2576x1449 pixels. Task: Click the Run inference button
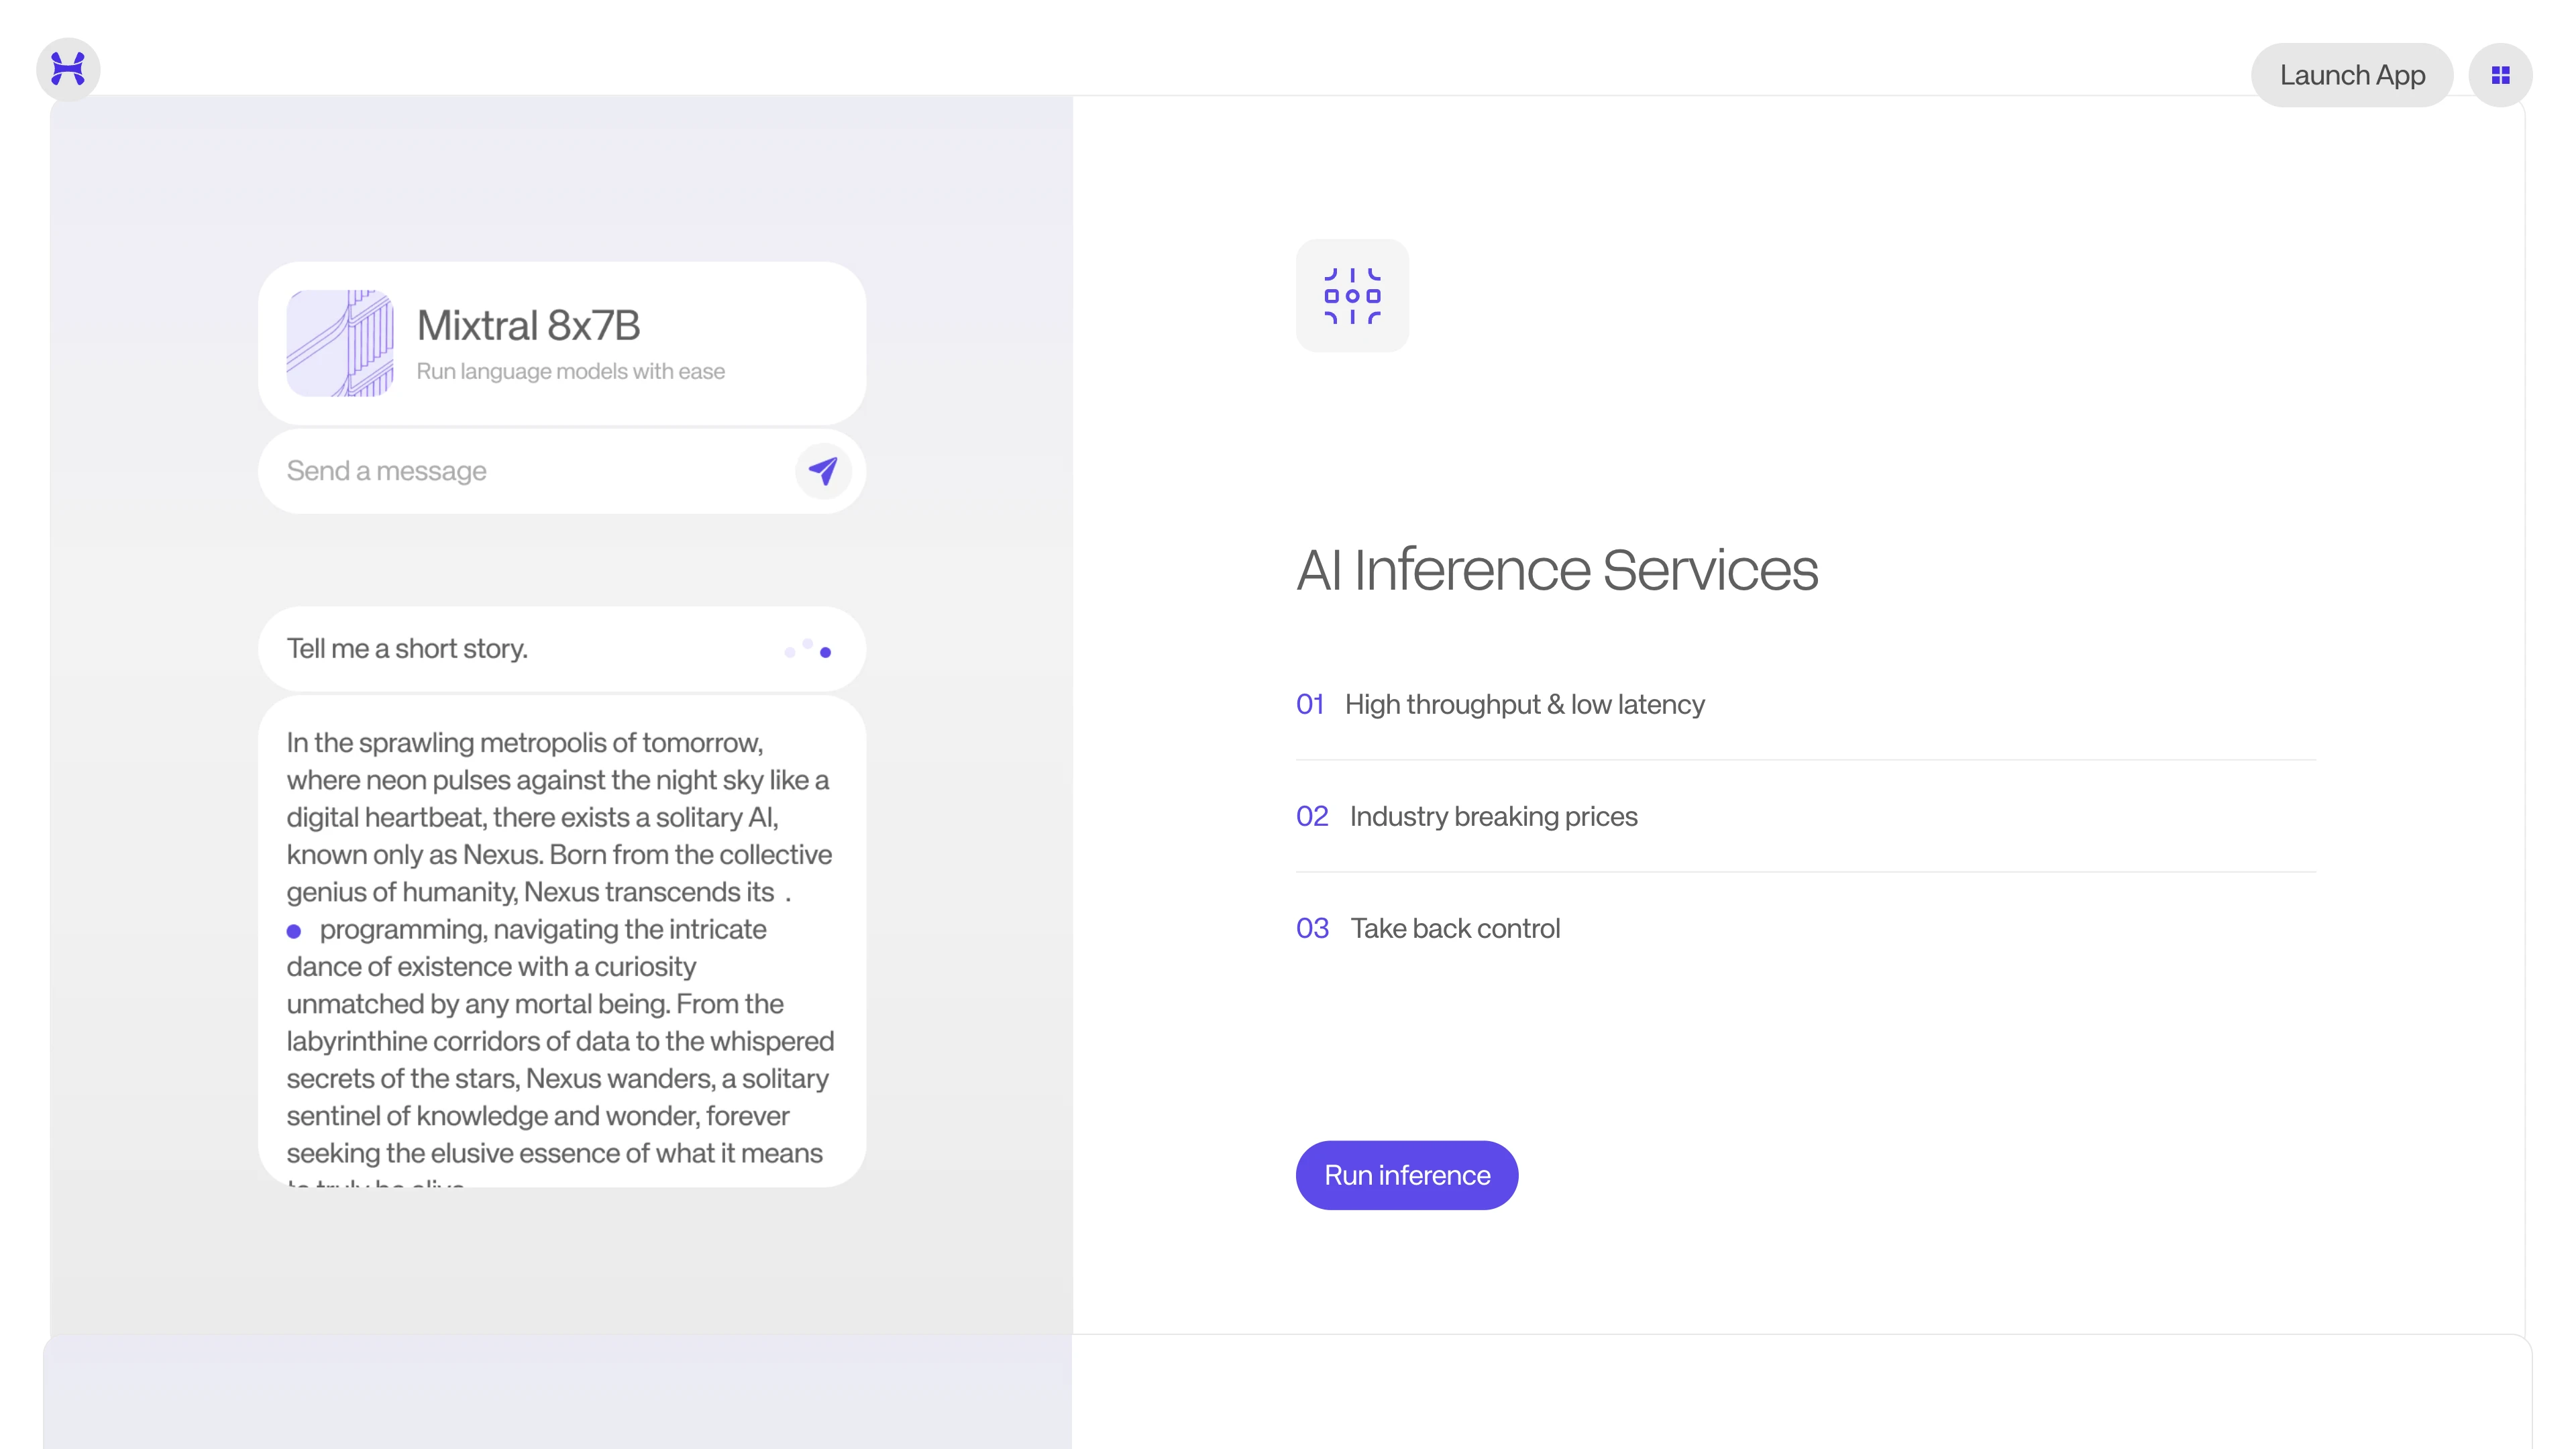pyautogui.click(x=1407, y=1175)
